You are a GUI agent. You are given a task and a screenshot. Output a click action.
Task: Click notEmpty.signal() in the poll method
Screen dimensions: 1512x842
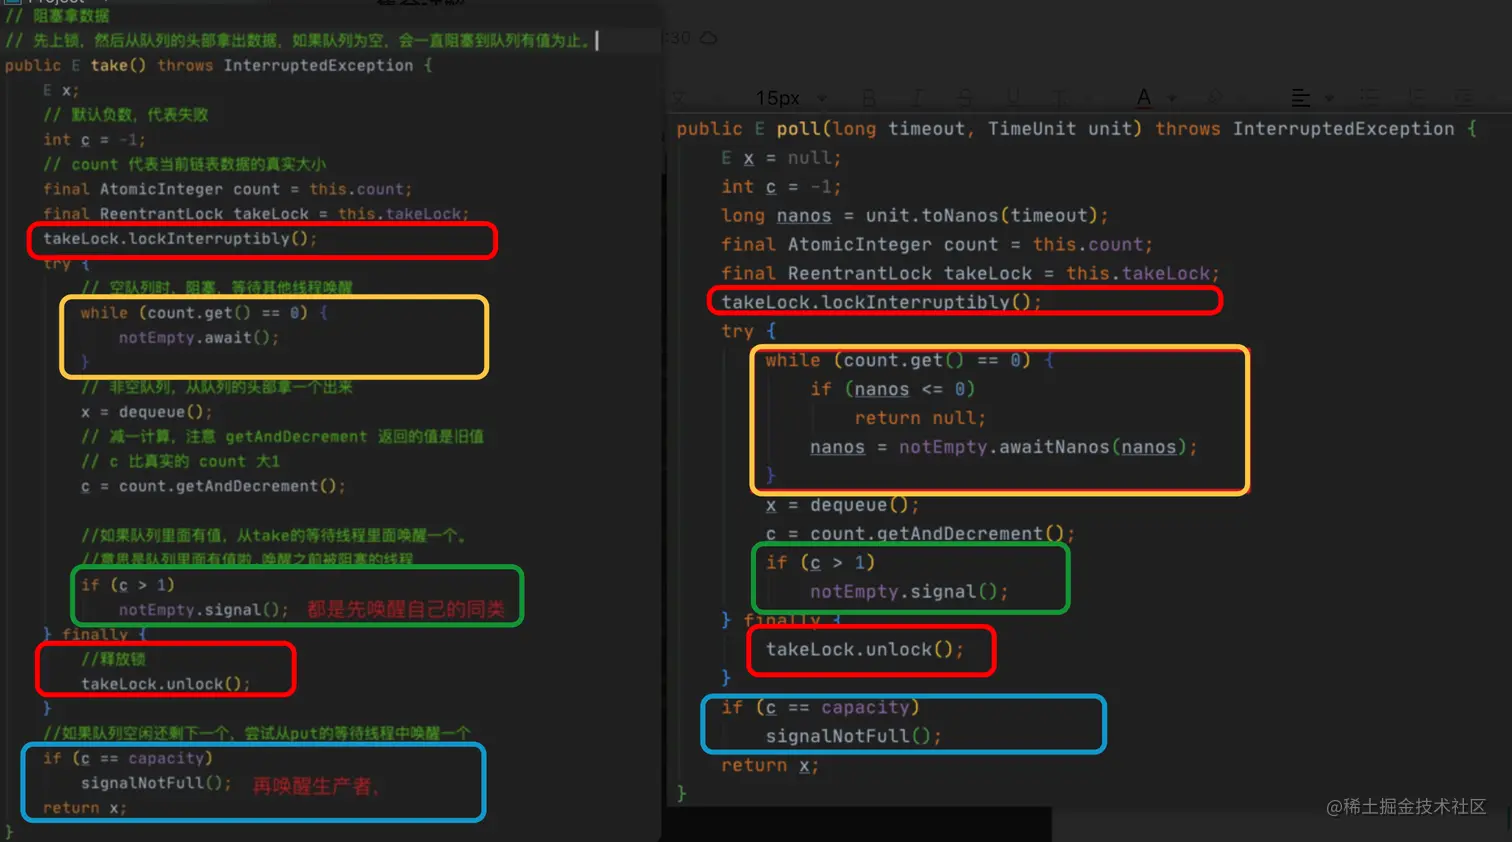pos(909,592)
